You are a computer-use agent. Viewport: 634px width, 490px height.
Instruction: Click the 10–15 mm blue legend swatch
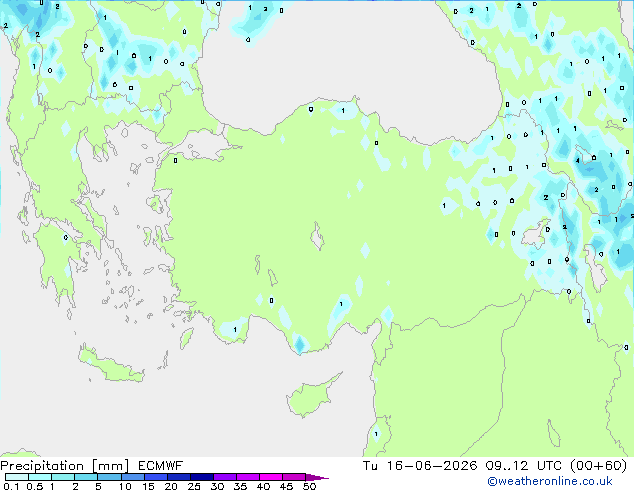(133, 477)
